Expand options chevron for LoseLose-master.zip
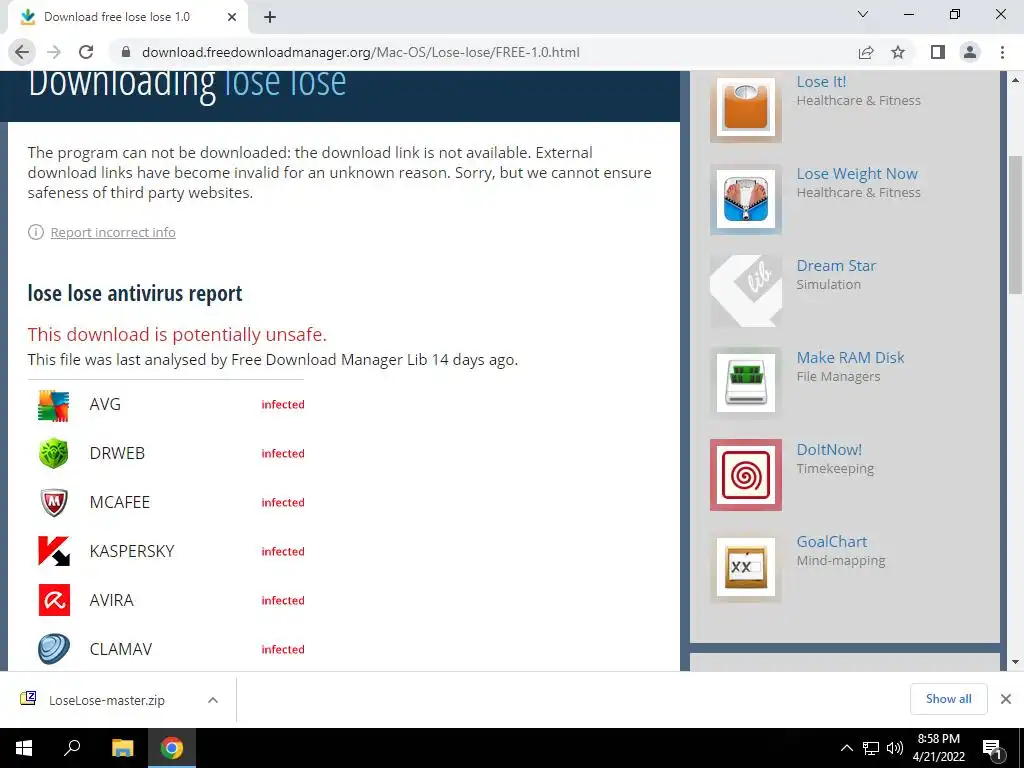Image resolution: width=1024 pixels, height=768 pixels. click(213, 700)
